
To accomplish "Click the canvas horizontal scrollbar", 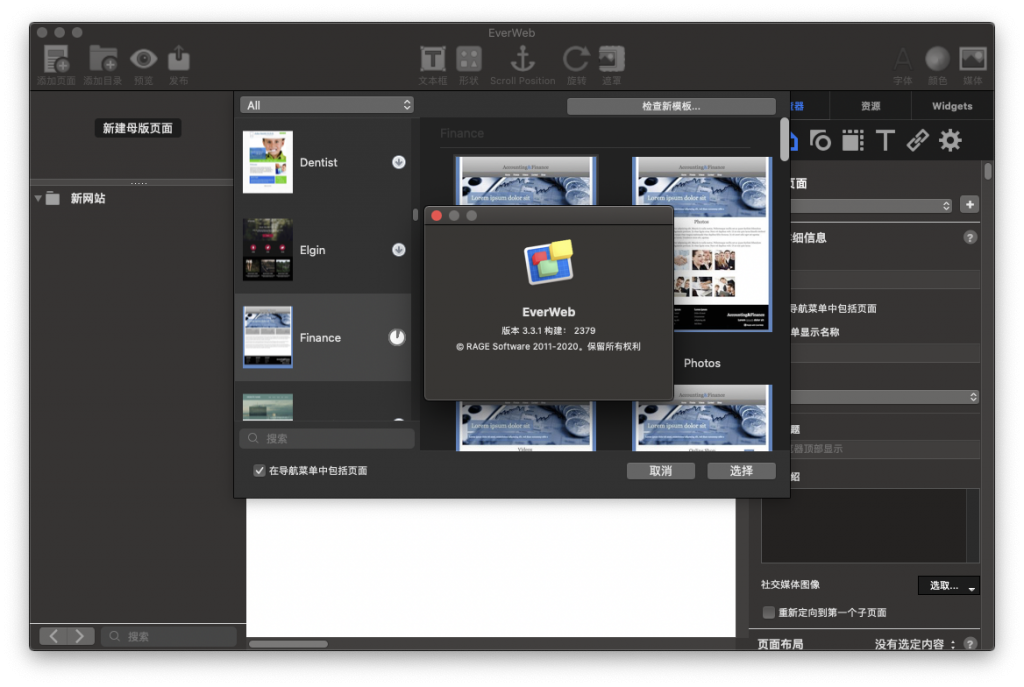I will (289, 644).
